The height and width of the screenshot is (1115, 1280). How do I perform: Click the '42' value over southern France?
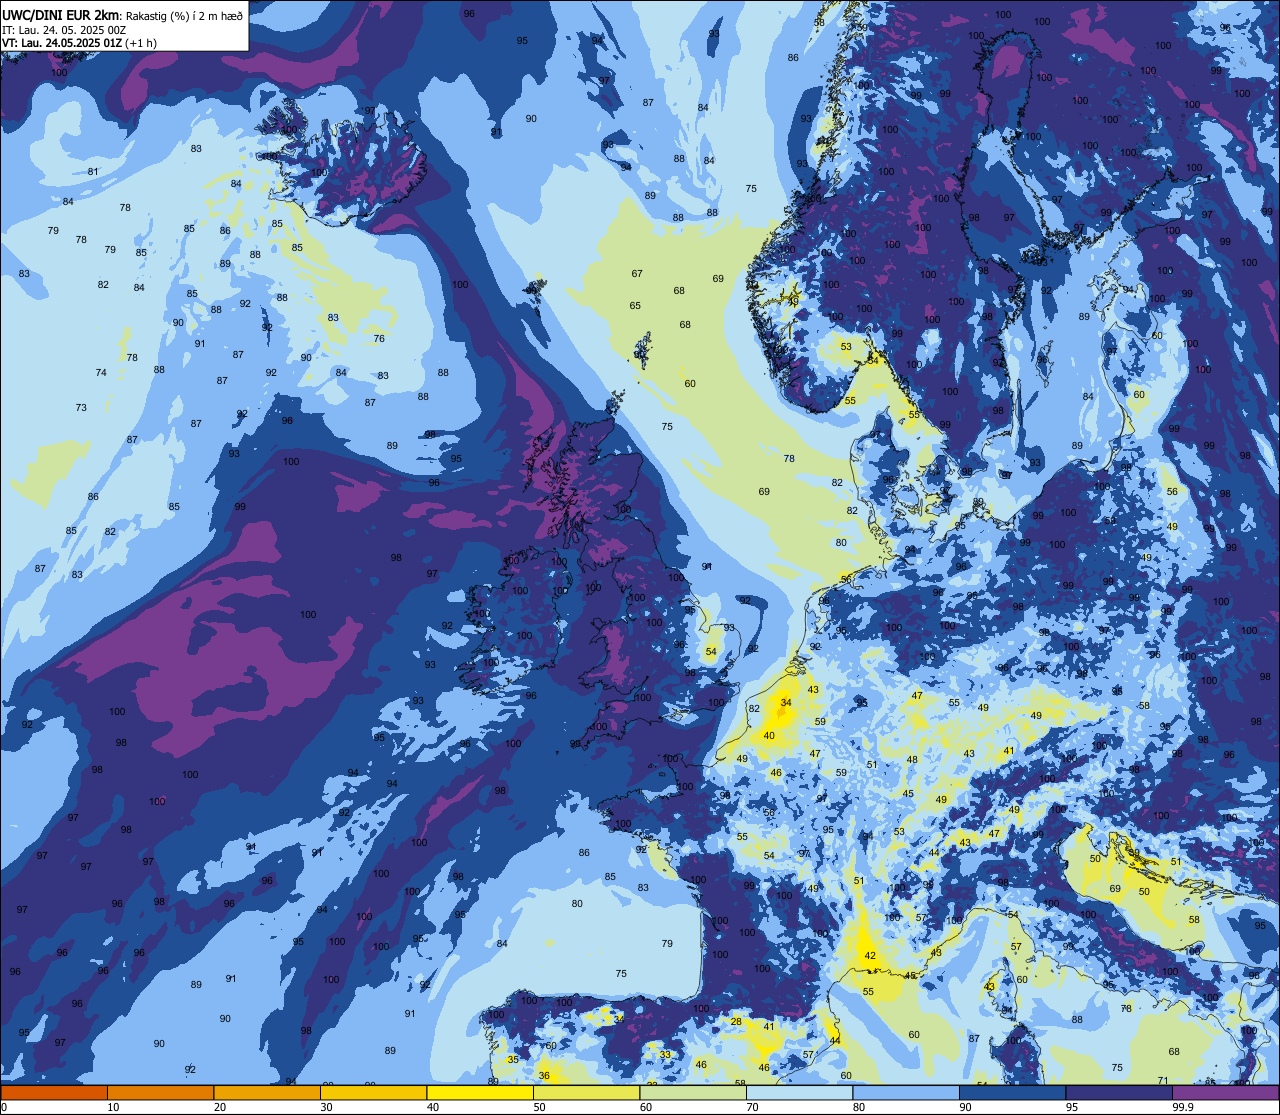coord(870,956)
